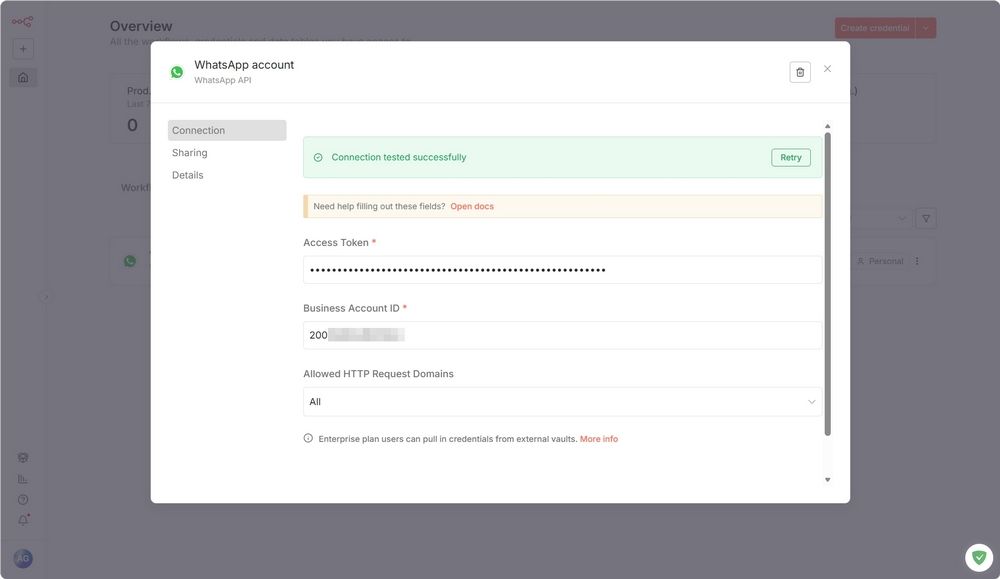Retry the connection test
The height and width of the screenshot is (579, 1000).
click(x=790, y=157)
